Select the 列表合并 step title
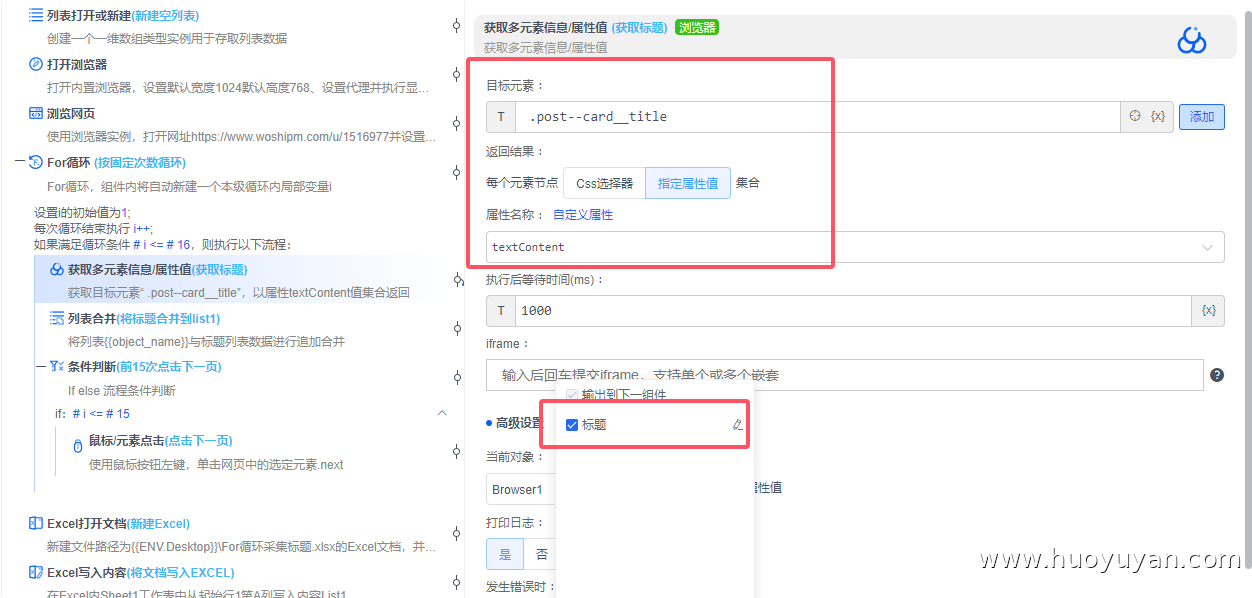The image size is (1252, 598). [91, 318]
